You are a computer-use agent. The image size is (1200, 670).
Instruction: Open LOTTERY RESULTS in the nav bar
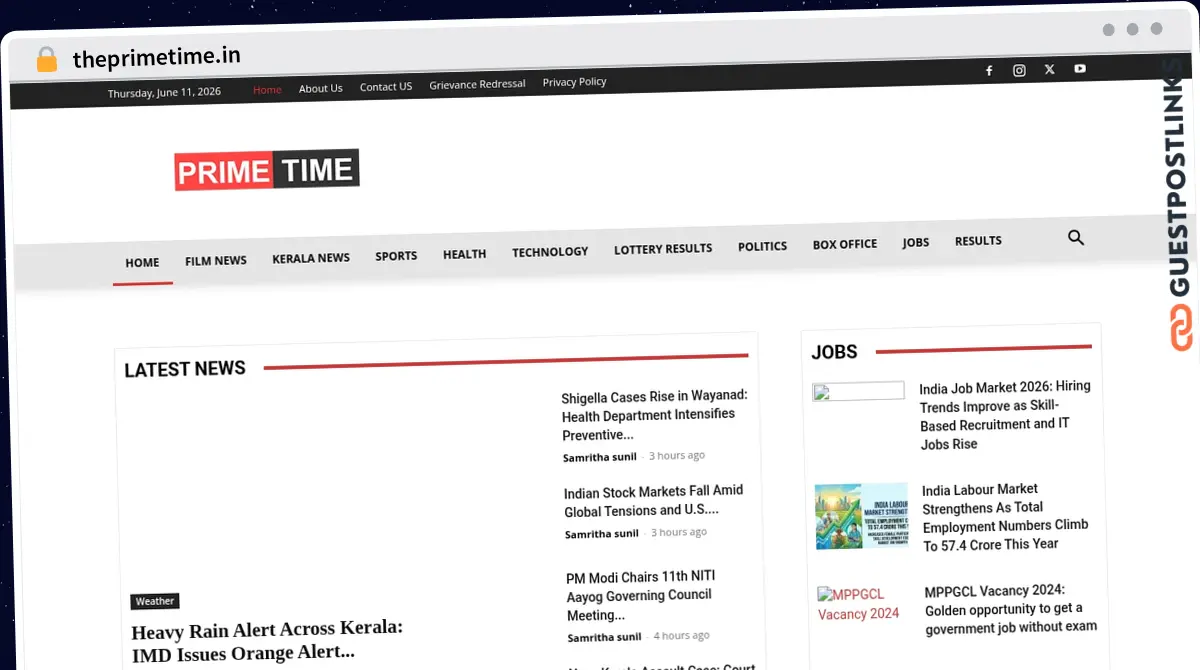663,249
